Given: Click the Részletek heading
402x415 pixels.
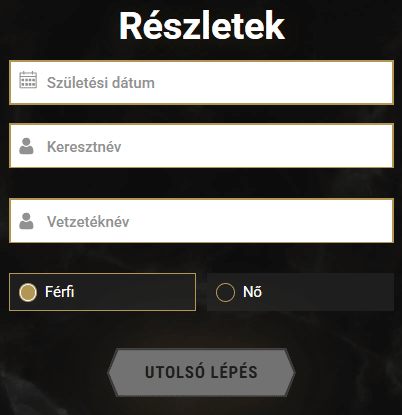Looking at the screenshot, I should [x=202, y=26].
